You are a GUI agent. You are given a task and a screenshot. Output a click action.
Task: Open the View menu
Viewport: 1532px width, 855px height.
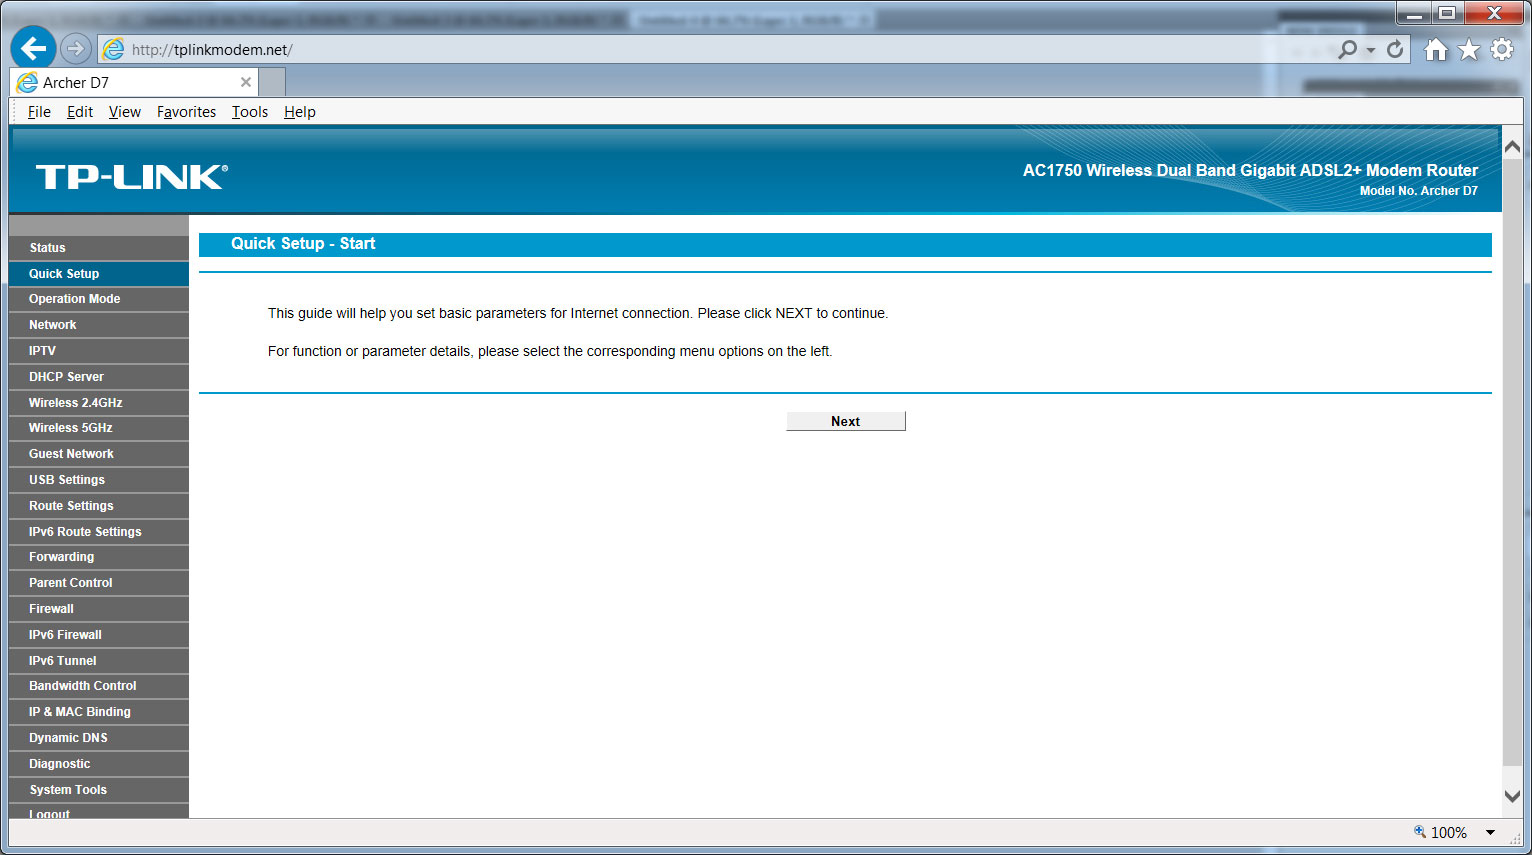(x=125, y=112)
